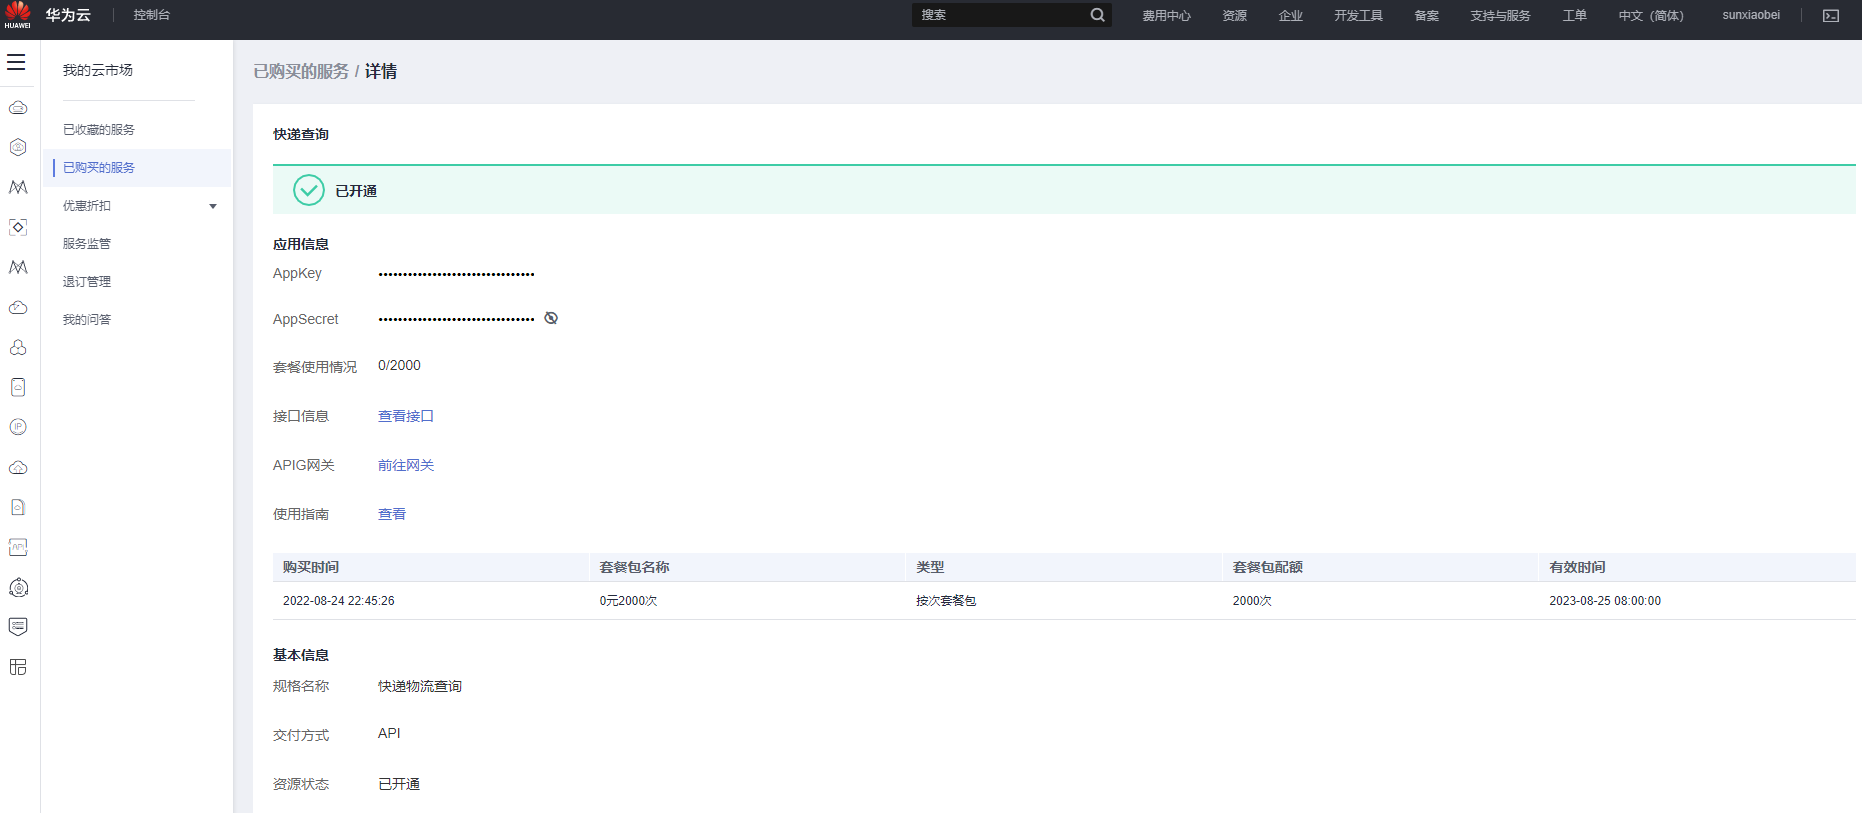
Task: Click the 套餐包名称 column header
Action: [635, 567]
